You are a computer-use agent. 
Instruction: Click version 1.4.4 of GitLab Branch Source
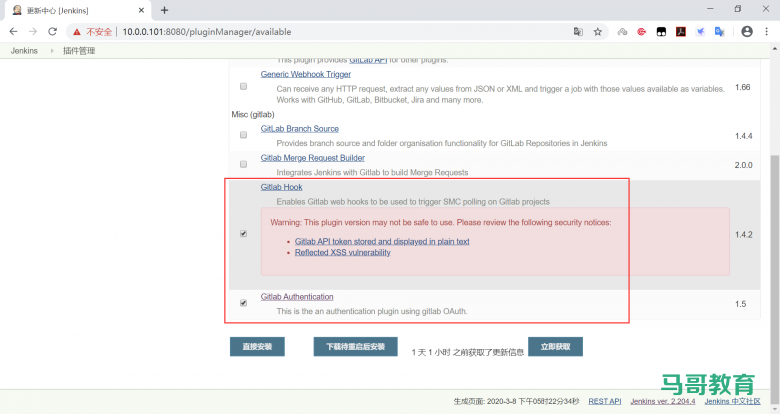click(744, 136)
